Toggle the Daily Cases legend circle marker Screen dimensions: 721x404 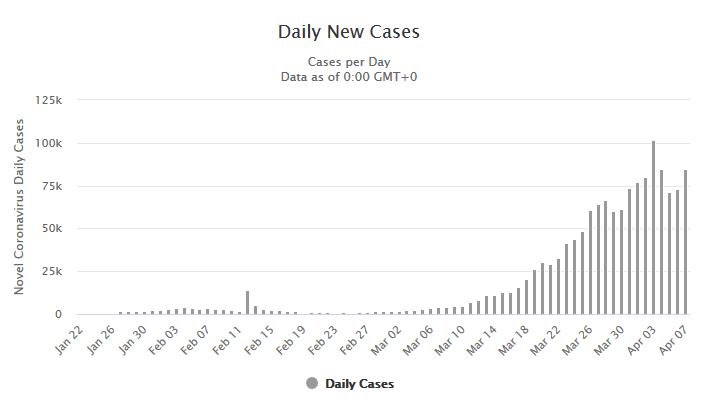tap(312, 384)
